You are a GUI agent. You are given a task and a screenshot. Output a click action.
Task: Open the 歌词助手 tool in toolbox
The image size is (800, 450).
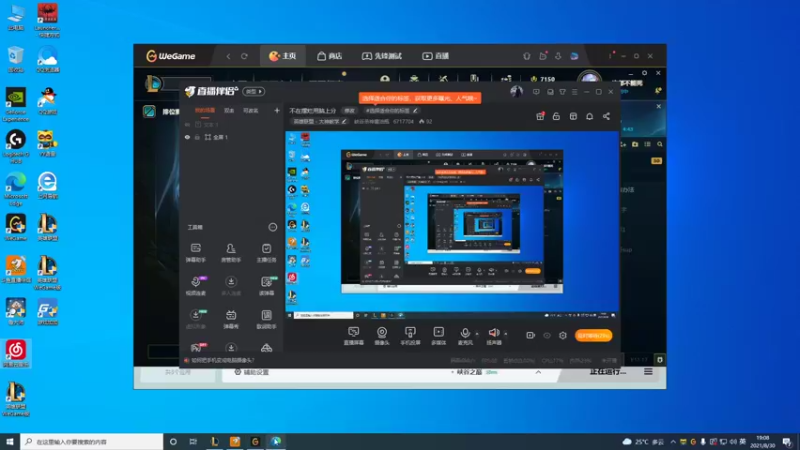266,319
